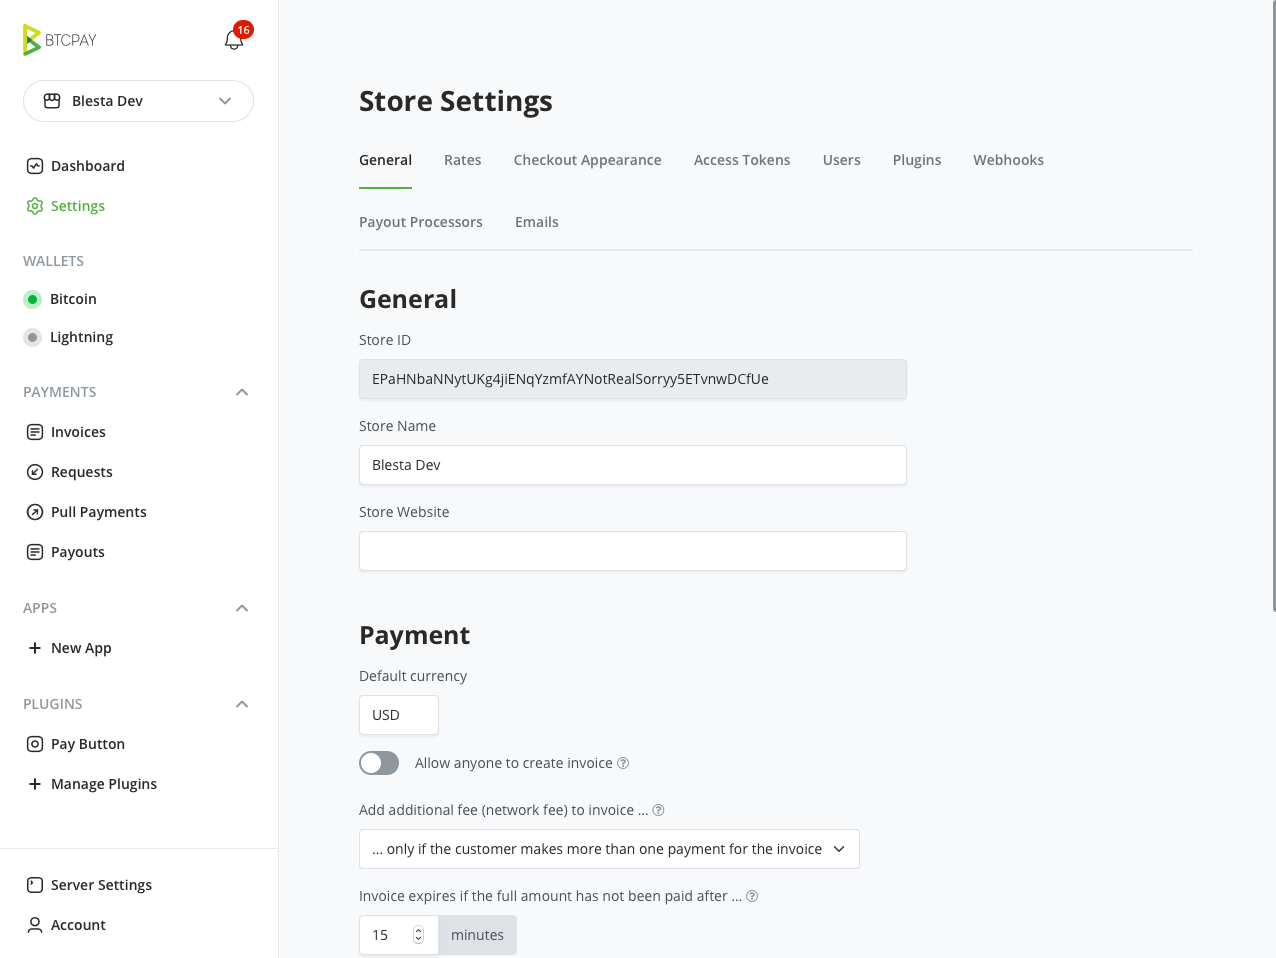1276x958 pixels.
Task: Switch to the Checkout Appearance tab
Action: click(587, 160)
